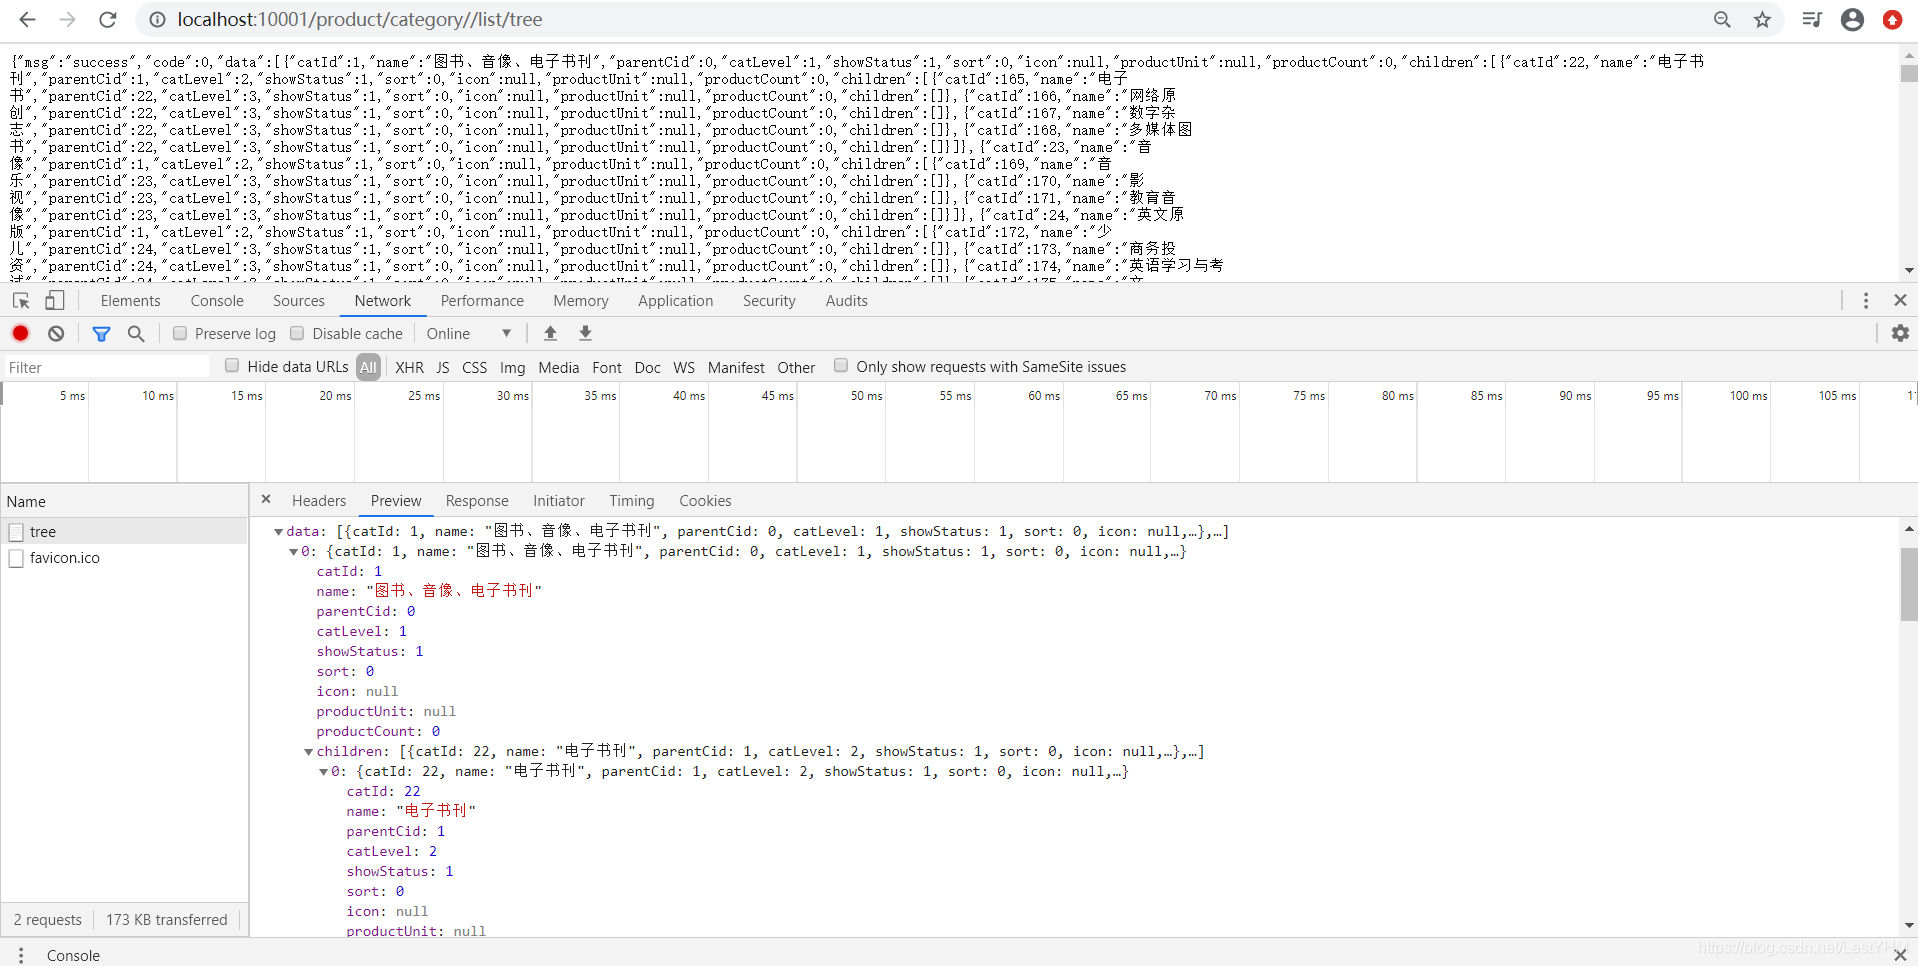Import HAR file with upload arrow
The image size is (1918, 966).
click(x=550, y=333)
